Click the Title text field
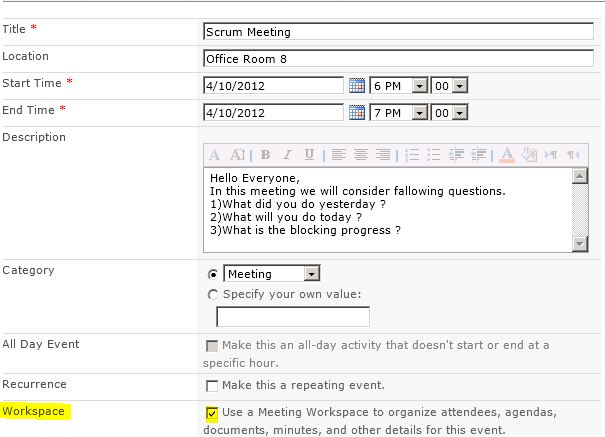 tap(398, 32)
